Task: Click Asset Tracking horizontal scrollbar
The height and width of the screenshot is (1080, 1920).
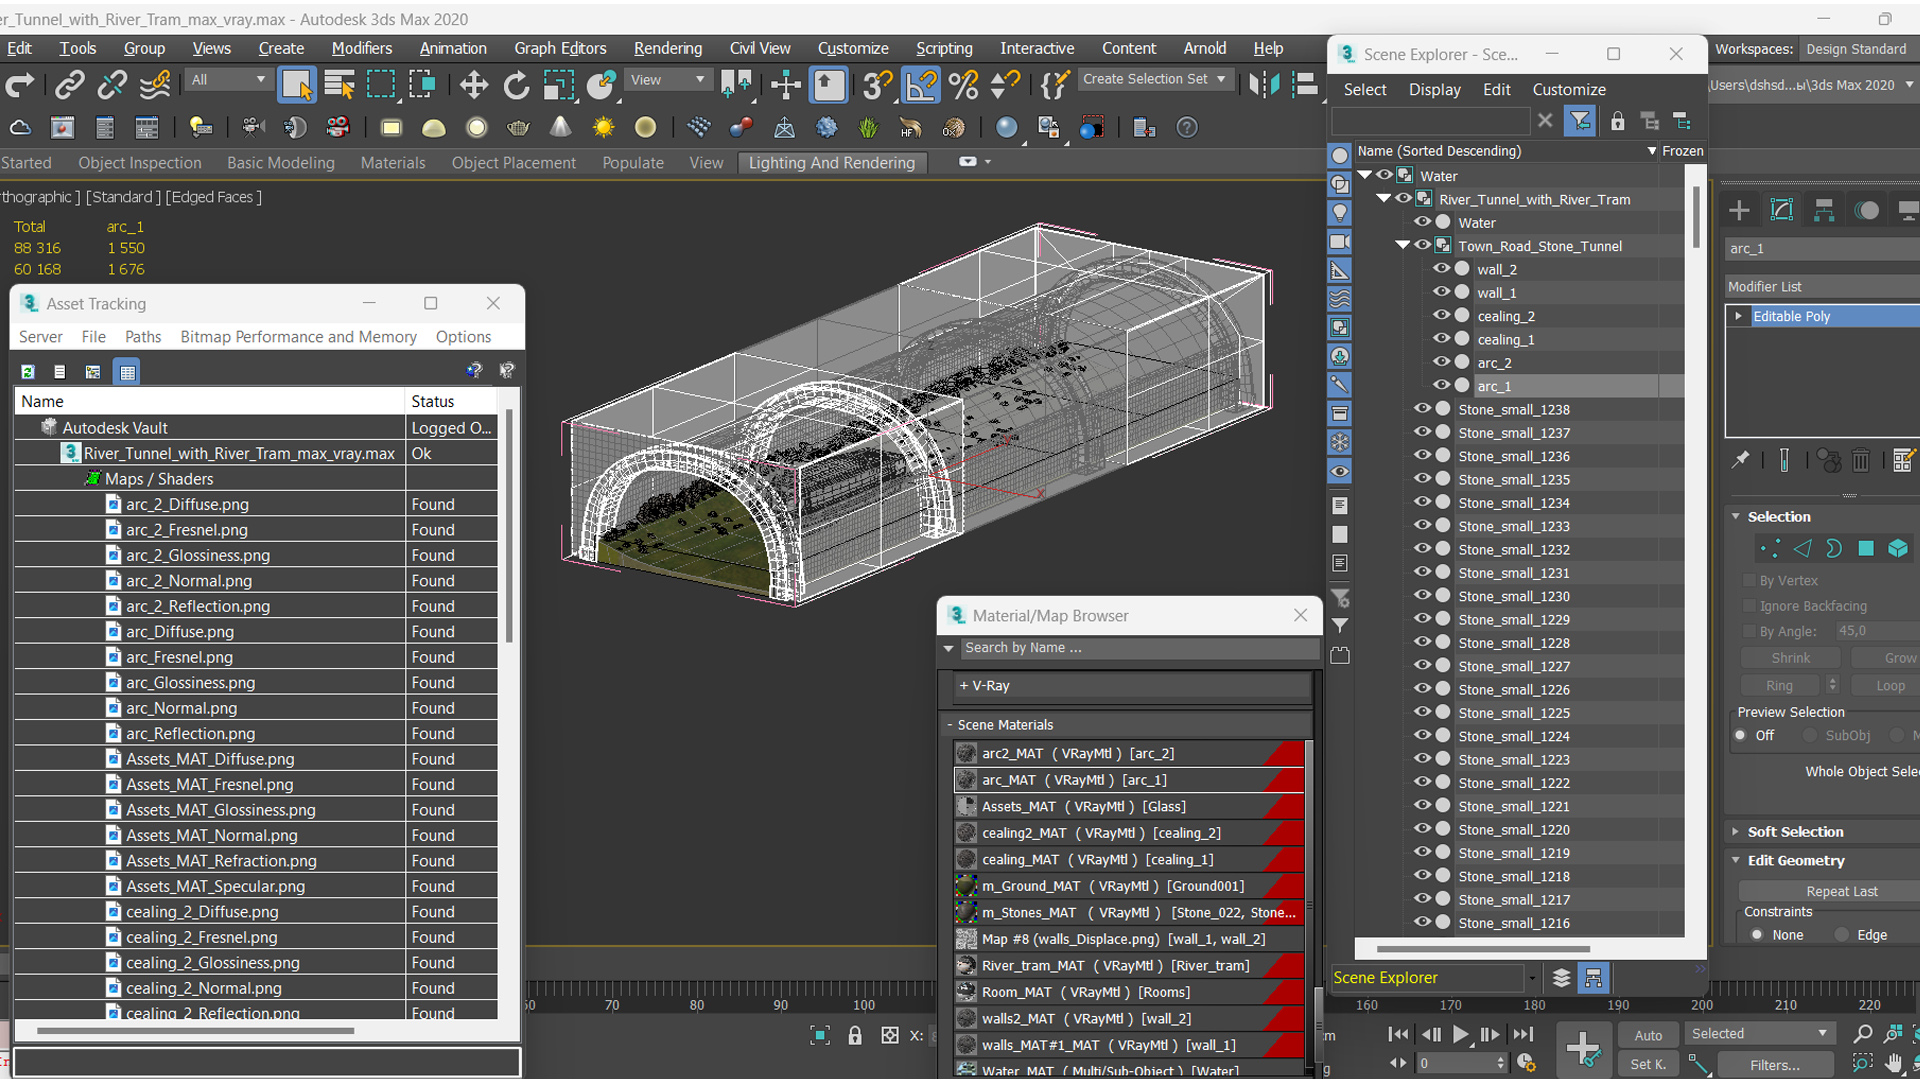Action: pos(195,1030)
